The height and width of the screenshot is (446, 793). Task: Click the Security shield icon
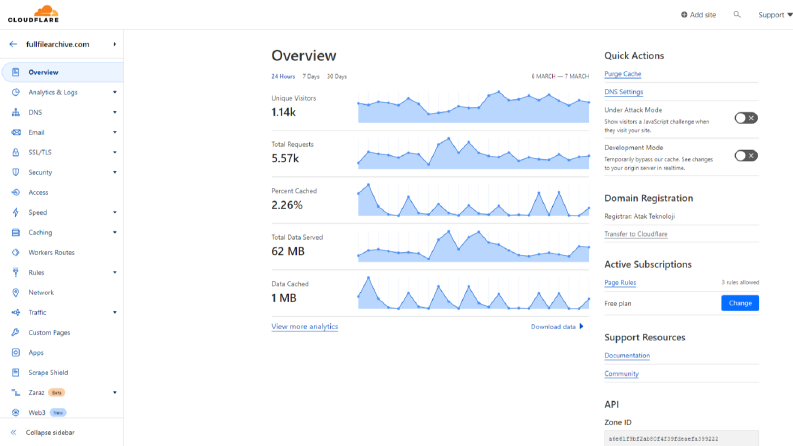coord(16,172)
